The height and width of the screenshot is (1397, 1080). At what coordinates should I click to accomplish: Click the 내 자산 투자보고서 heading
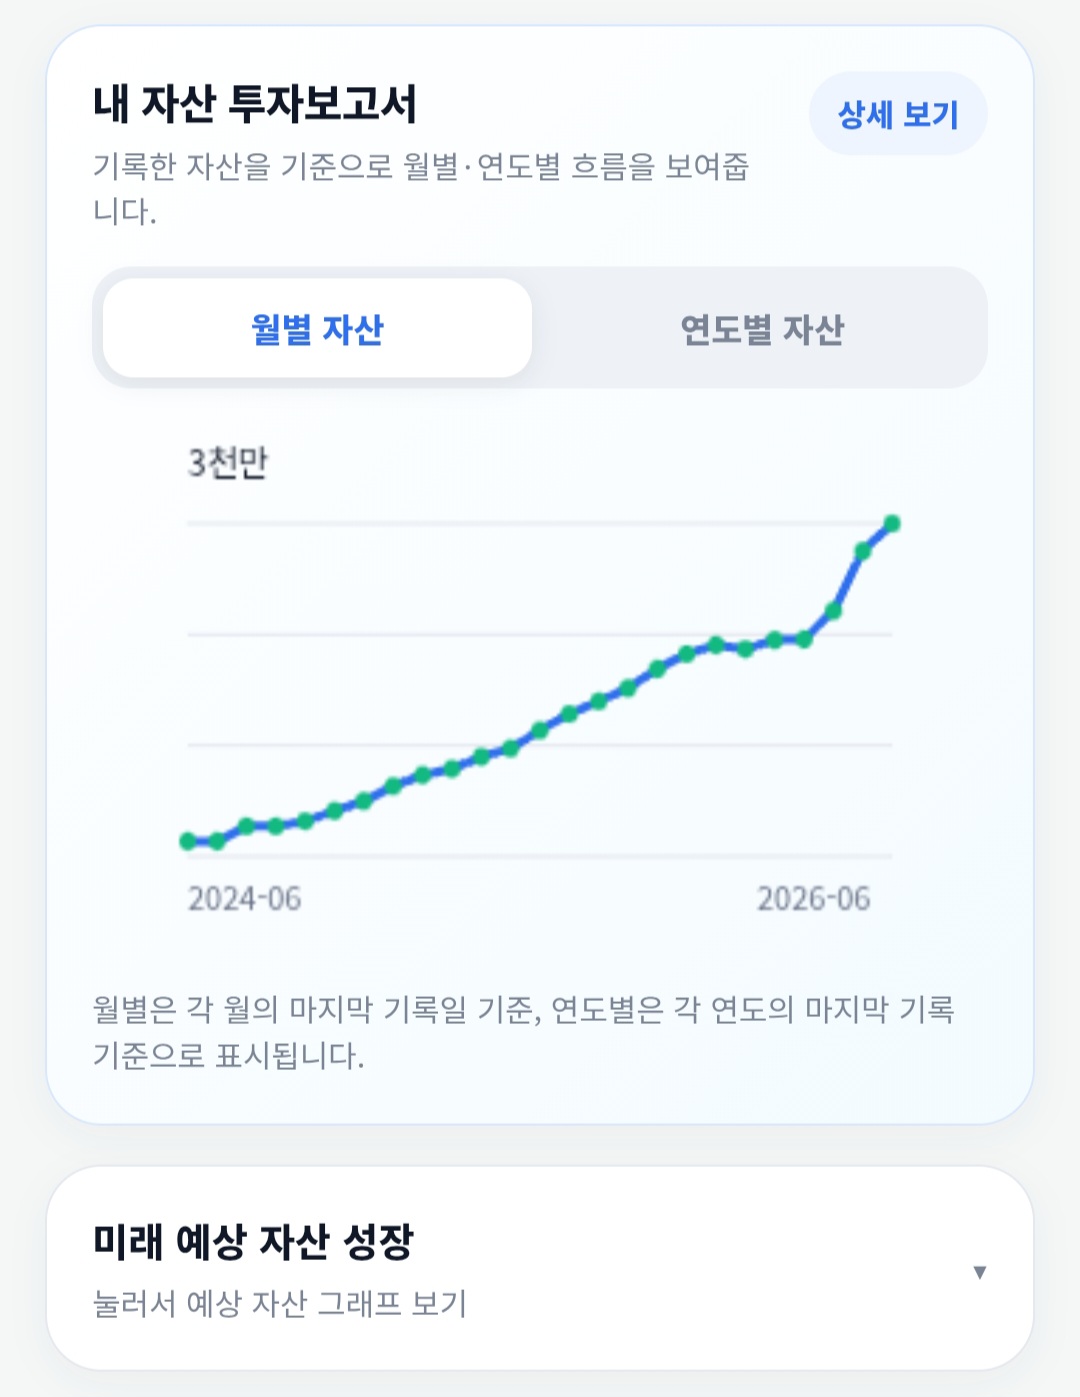coord(255,104)
